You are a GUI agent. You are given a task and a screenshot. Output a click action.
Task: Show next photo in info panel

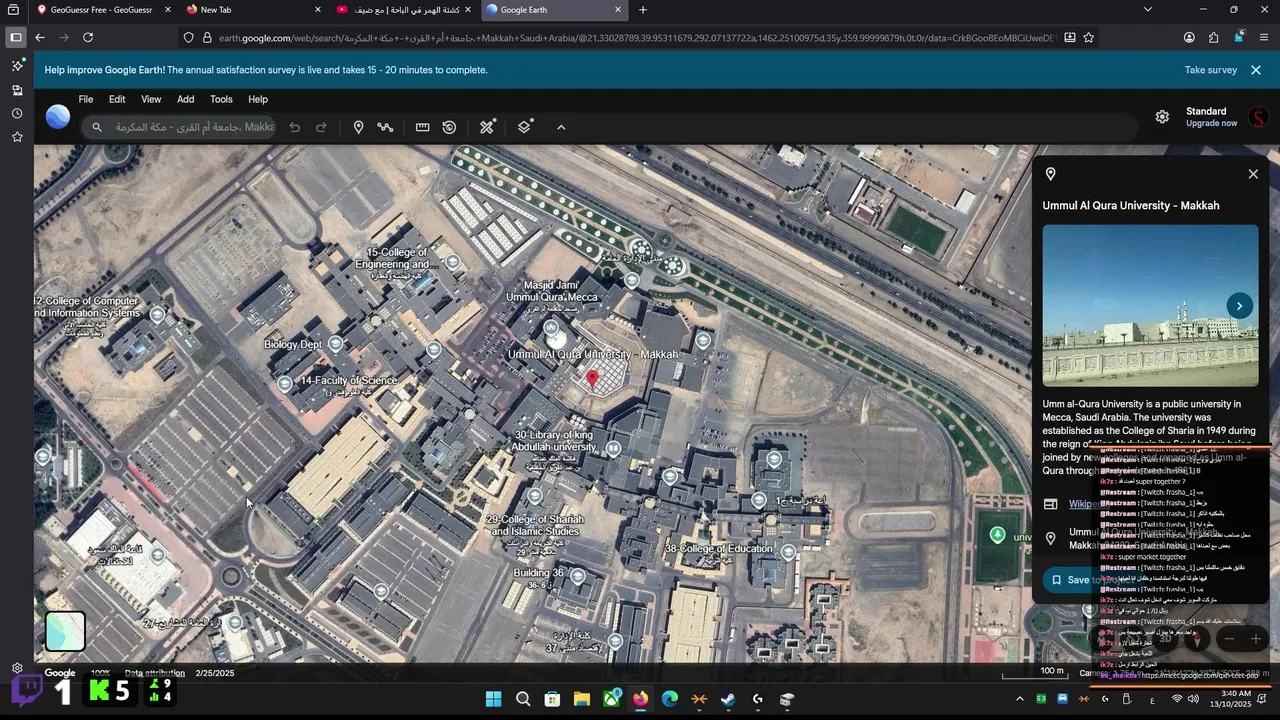coord(1239,306)
